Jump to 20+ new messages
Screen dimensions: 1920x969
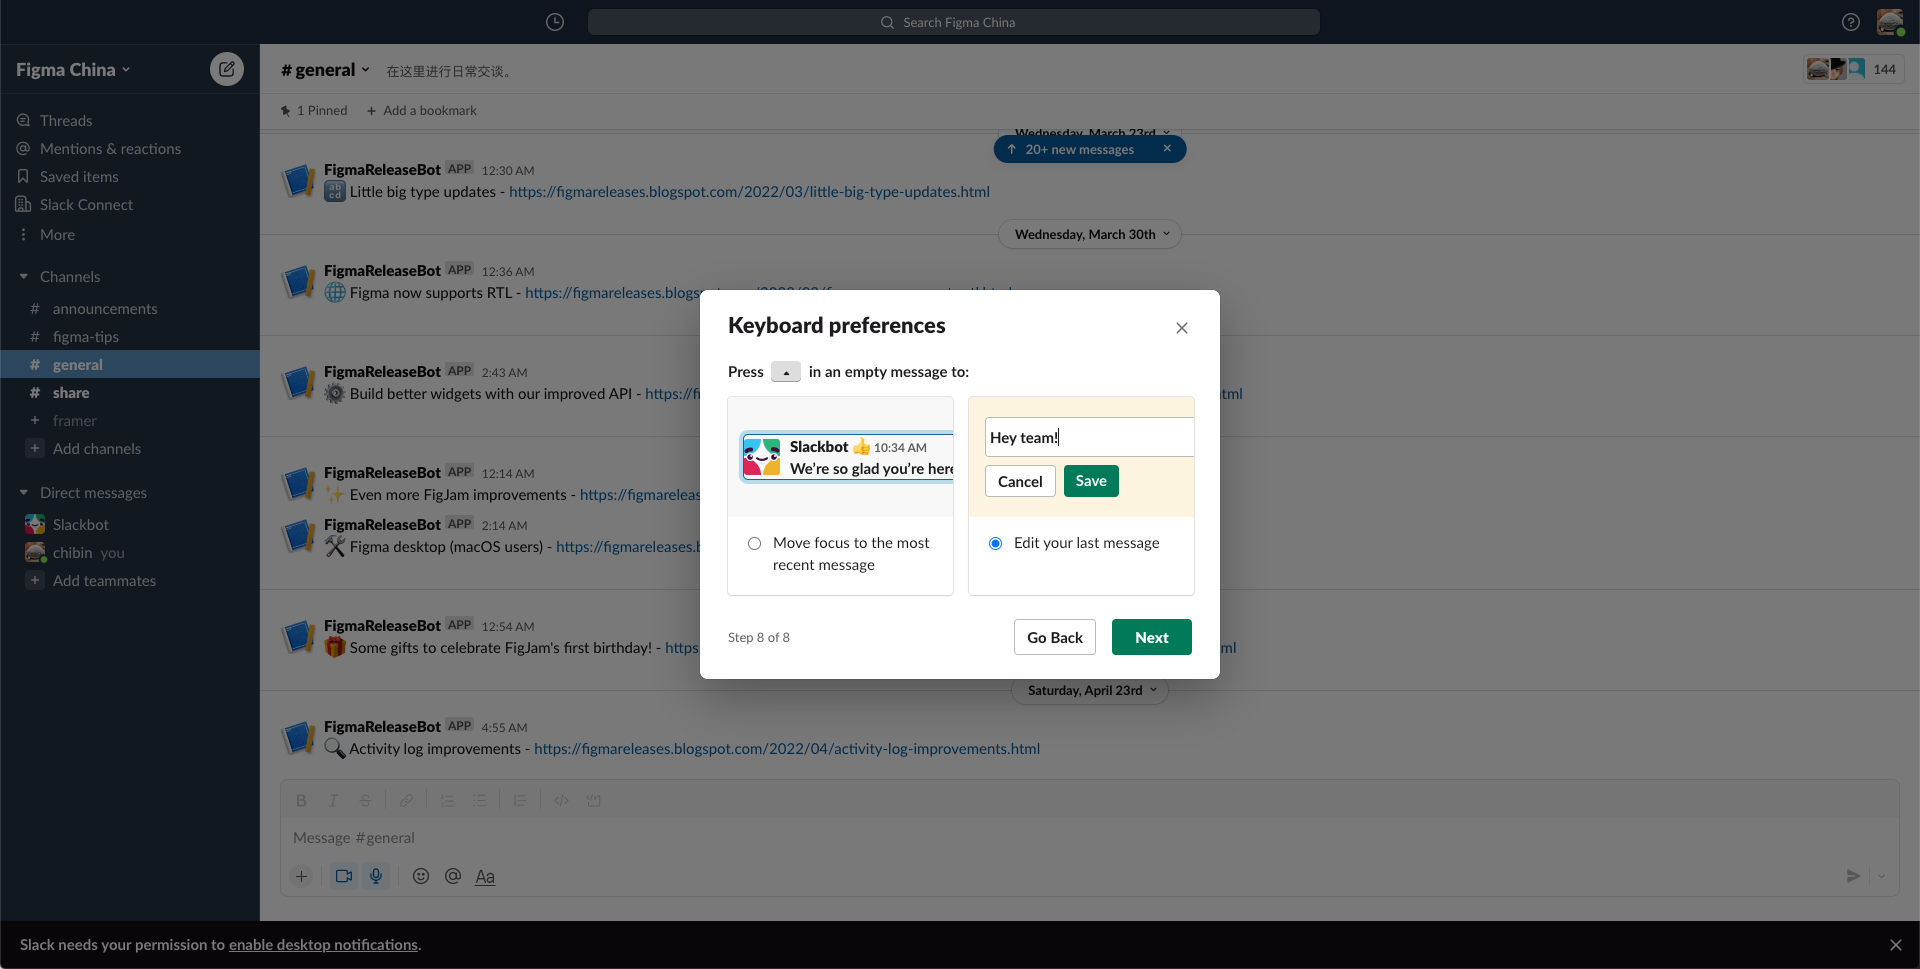coord(1079,149)
